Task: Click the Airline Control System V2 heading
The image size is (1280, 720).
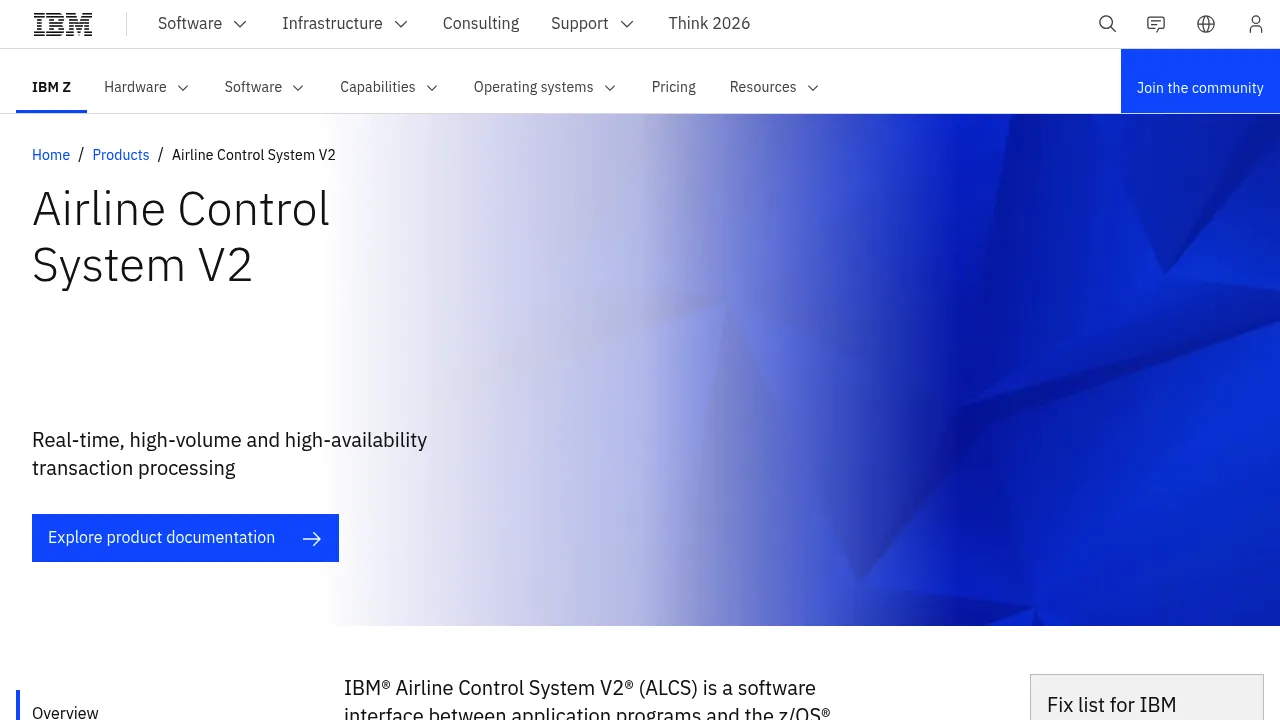Action: point(181,237)
